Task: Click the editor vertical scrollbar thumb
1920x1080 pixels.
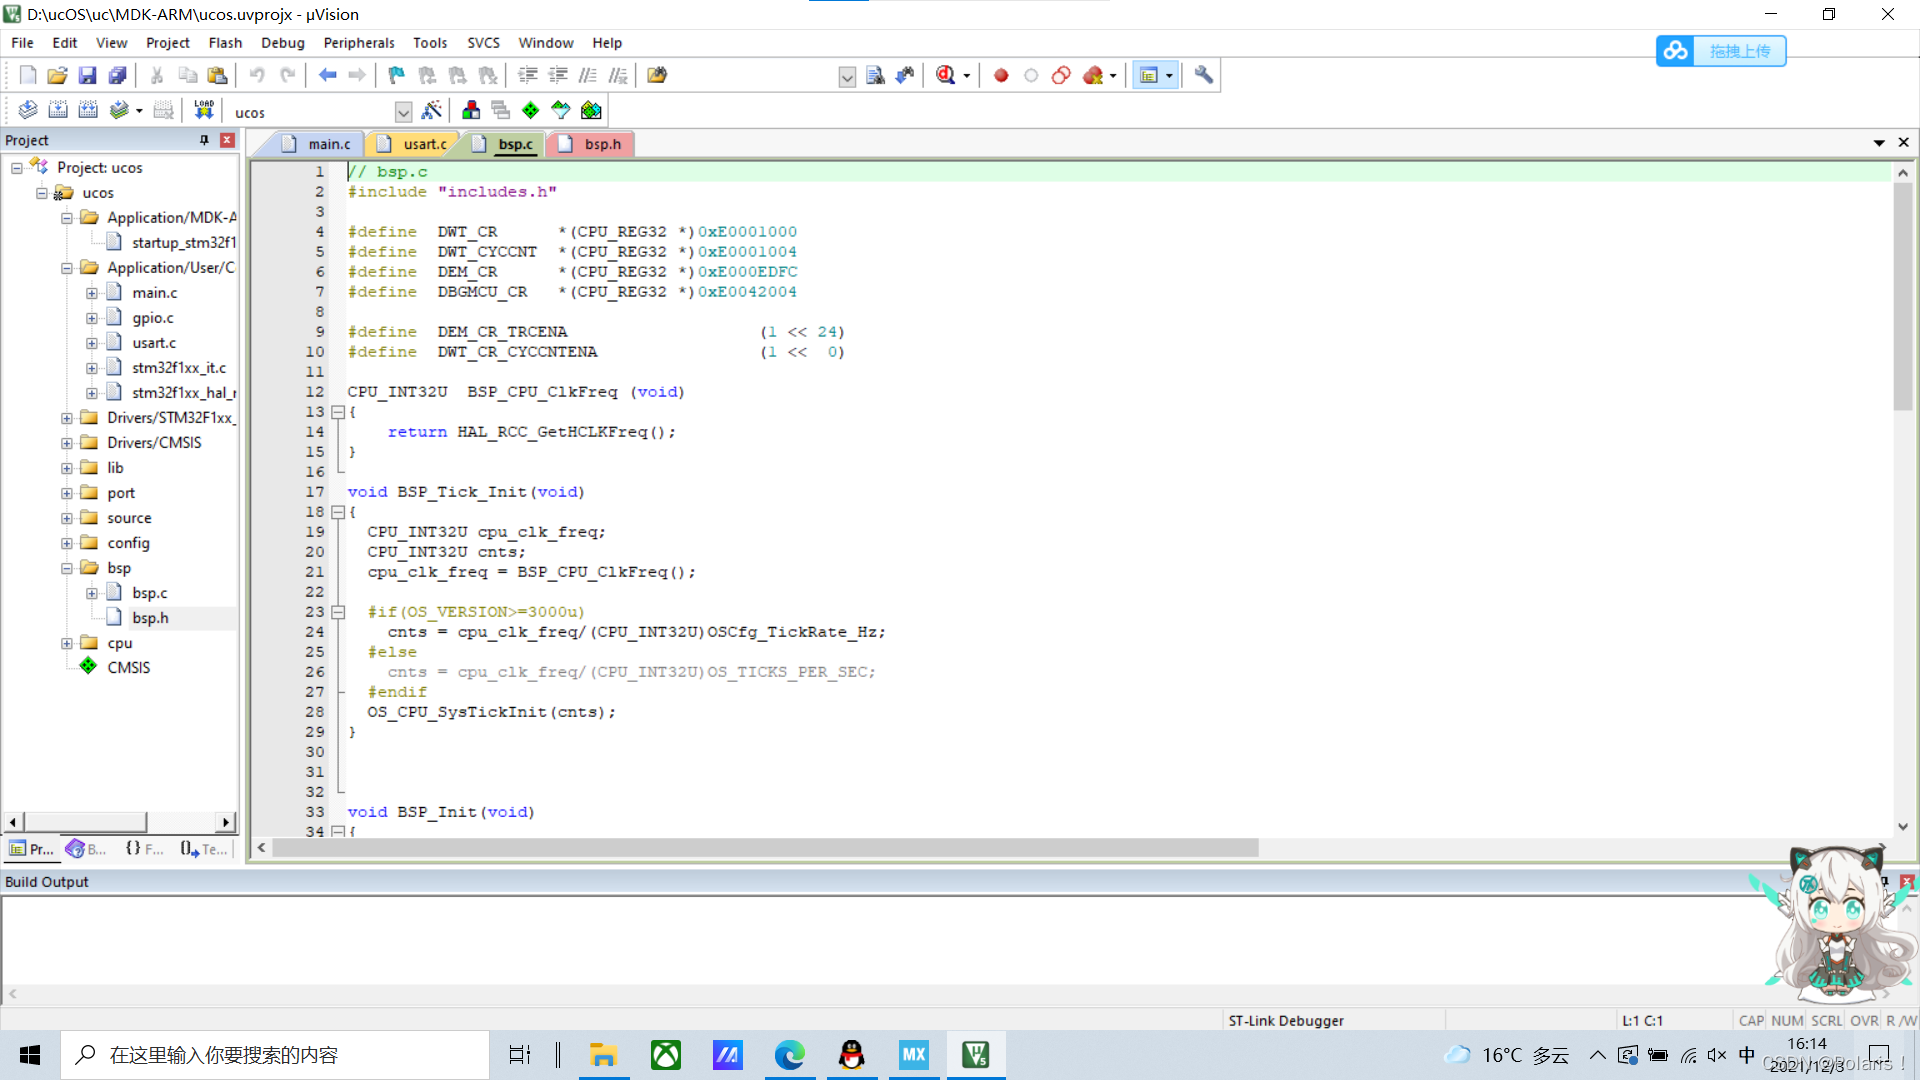Action: [x=1903, y=296]
